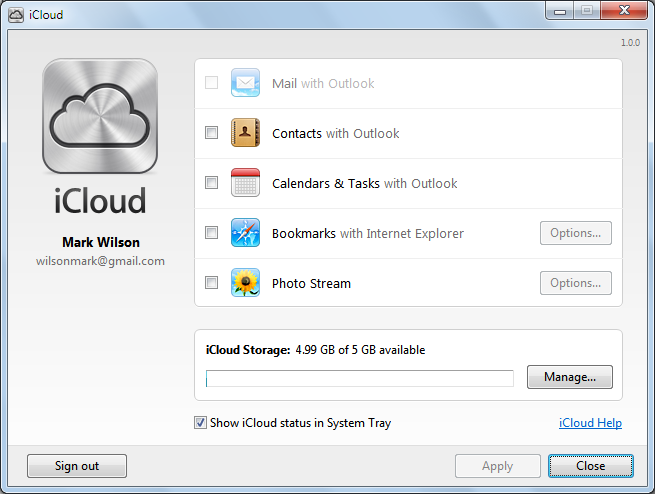Open Options for Bookmarks
Image resolution: width=655 pixels, height=494 pixels.
pos(576,233)
